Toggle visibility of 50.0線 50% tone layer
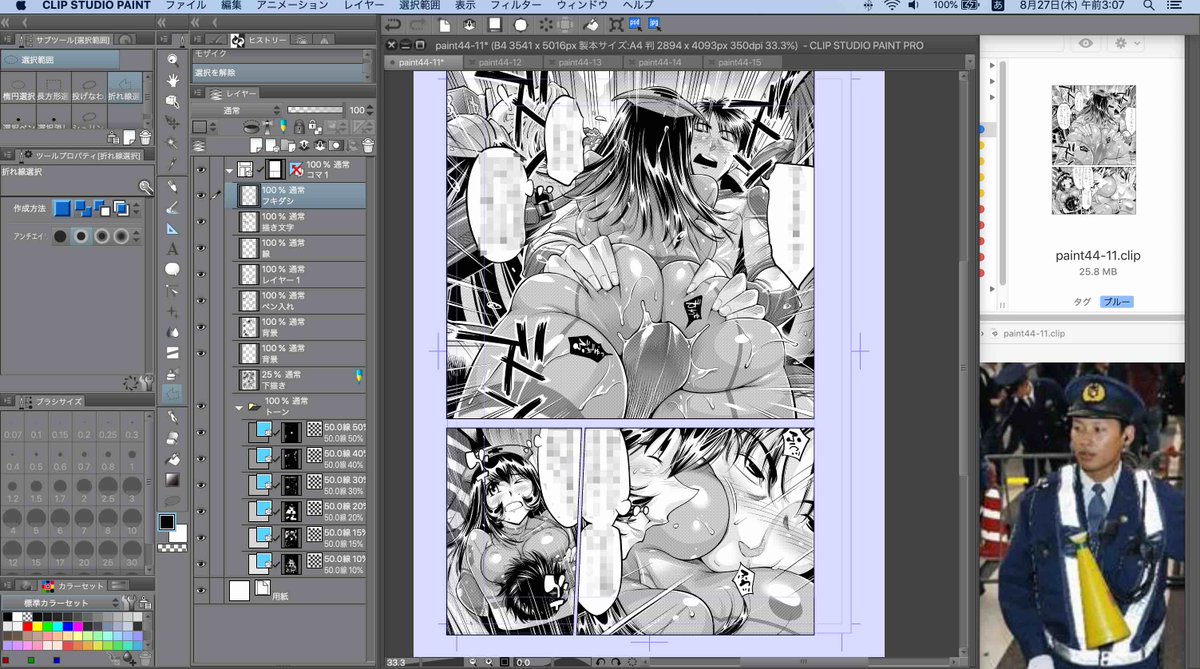 point(200,432)
